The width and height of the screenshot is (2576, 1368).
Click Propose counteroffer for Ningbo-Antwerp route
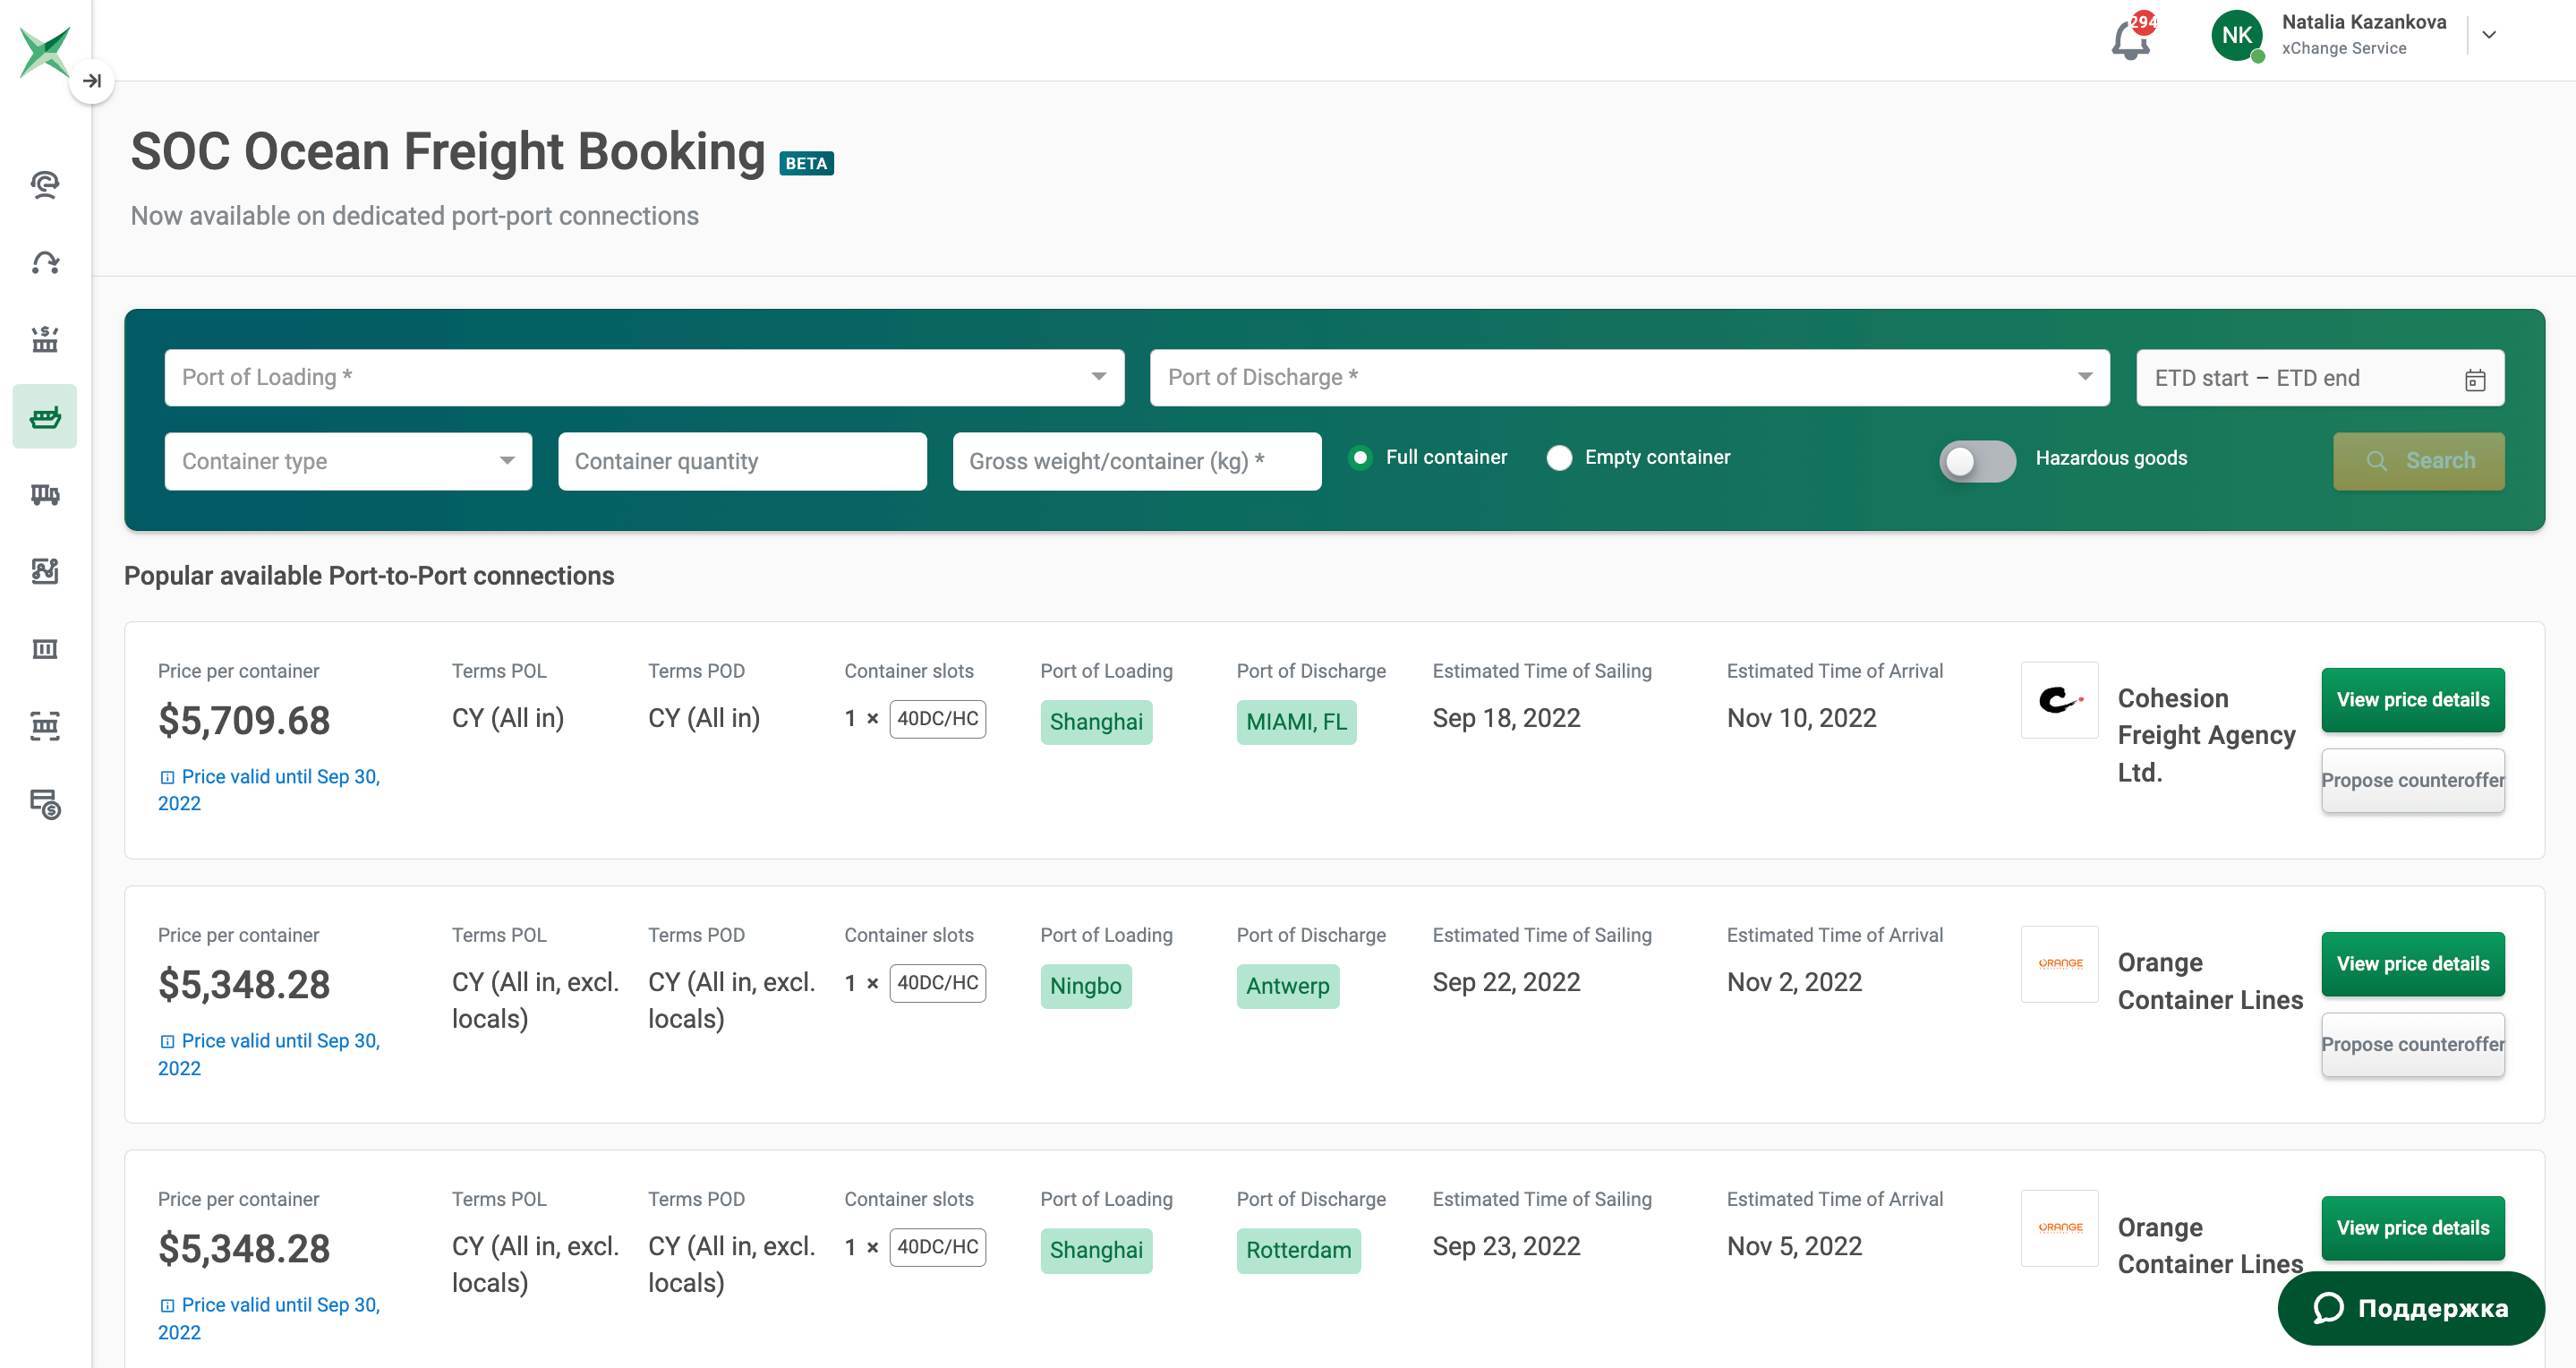point(2414,1044)
